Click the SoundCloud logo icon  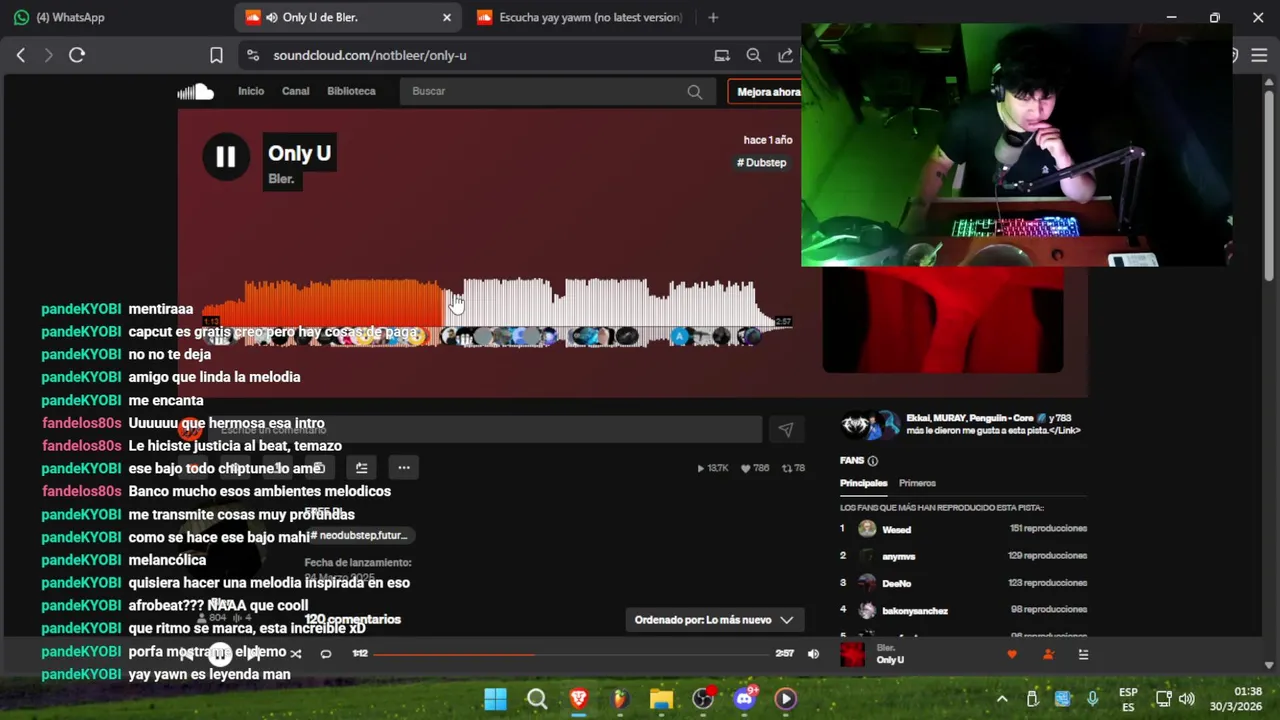click(195, 92)
